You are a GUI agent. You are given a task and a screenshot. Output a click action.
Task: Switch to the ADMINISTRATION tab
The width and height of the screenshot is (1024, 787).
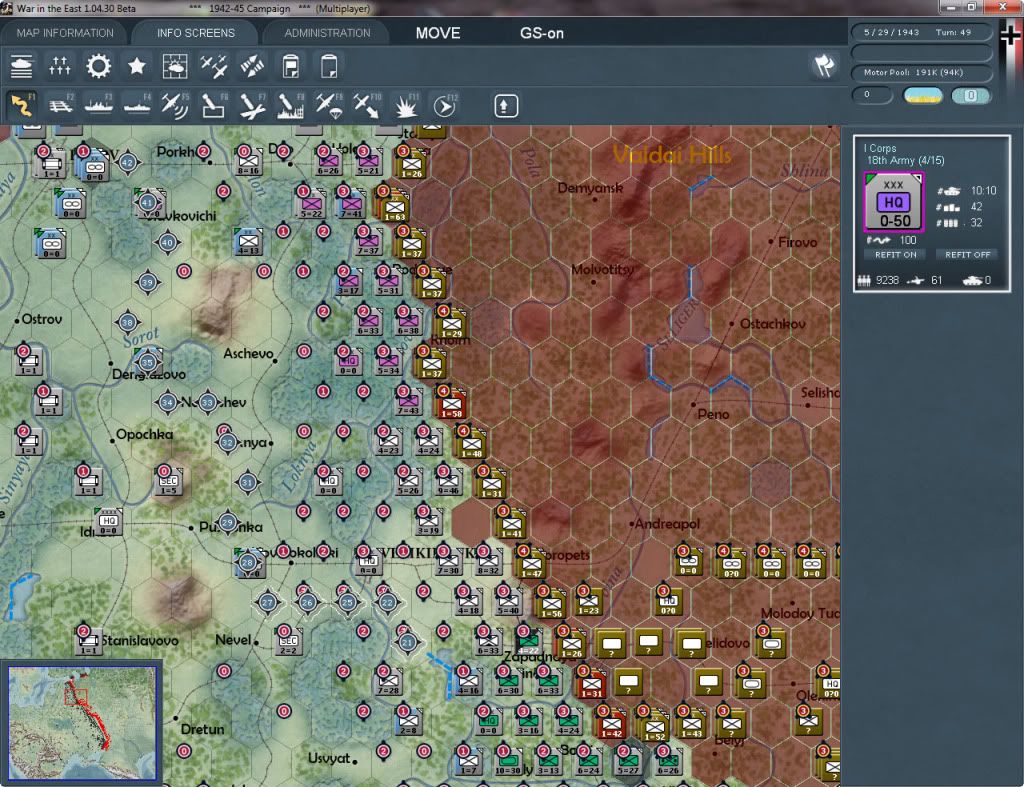pos(327,33)
